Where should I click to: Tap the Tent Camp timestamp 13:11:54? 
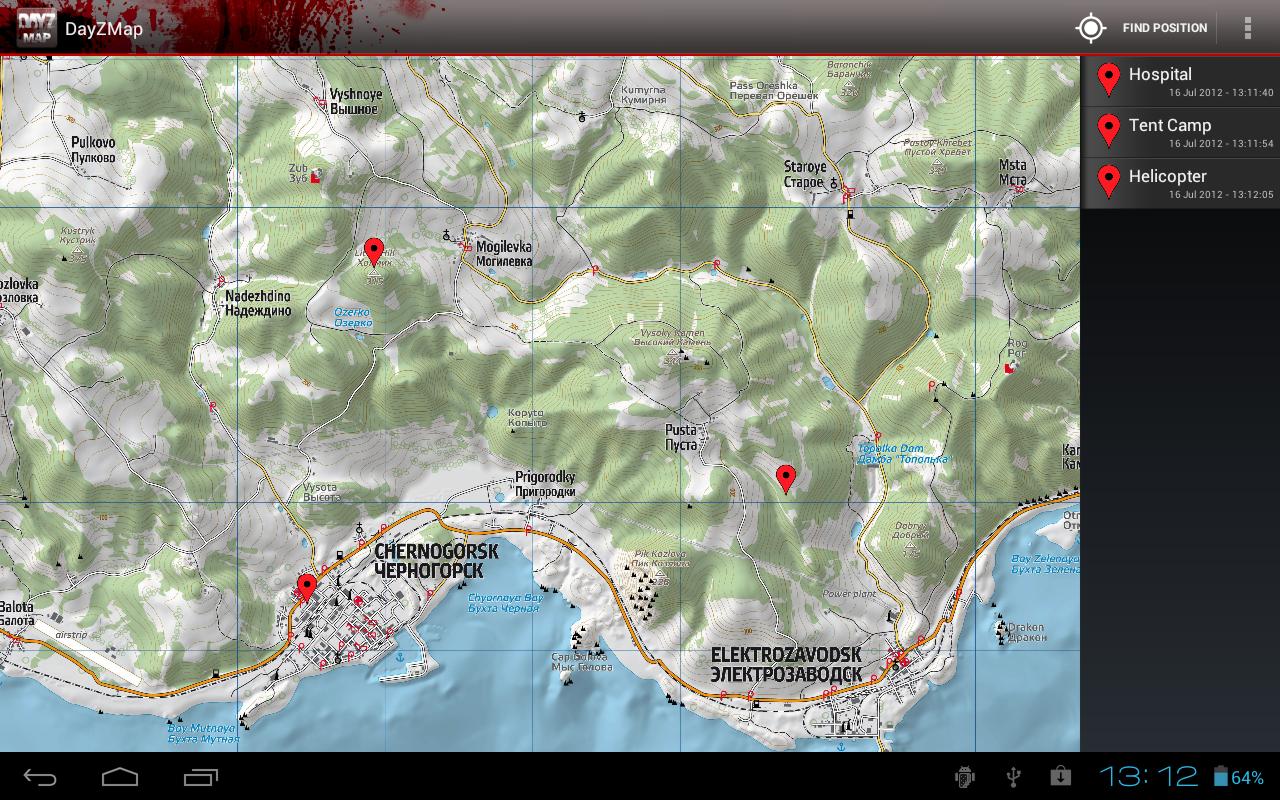pyautogui.click(x=1221, y=144)
